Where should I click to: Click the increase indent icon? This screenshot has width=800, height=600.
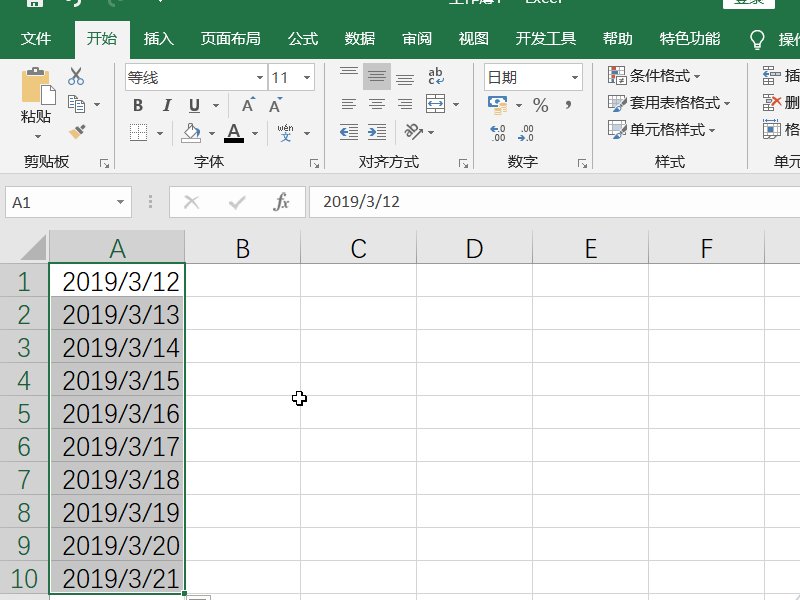[x=376, y=132]
